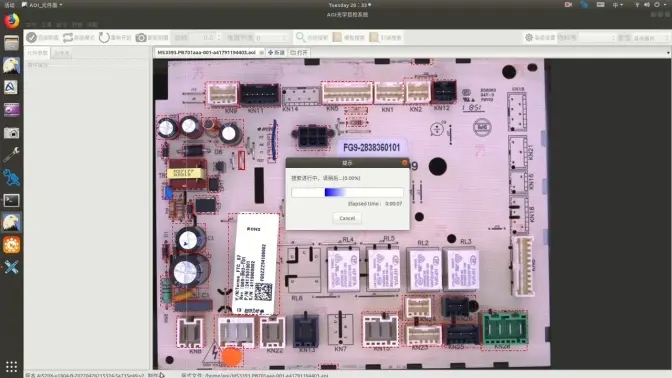This screenshot has width=672, height=378.
Task: Switch to the second tab in left panel
Action: tap(62, 53)
